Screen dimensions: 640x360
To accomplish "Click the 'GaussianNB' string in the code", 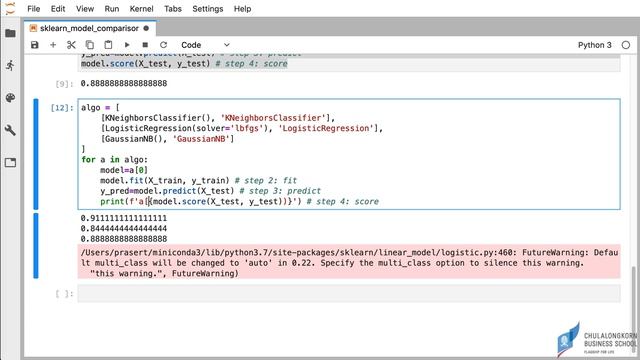I will click(x=201, y=139).
